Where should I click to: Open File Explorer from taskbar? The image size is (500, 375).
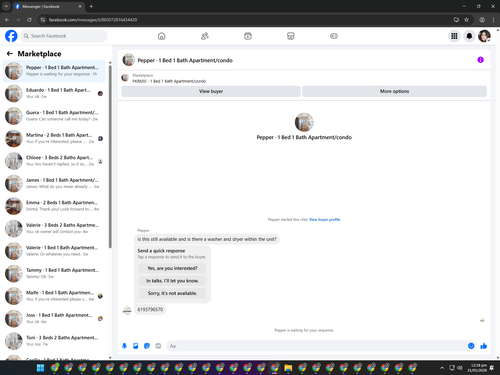(288, 368)
